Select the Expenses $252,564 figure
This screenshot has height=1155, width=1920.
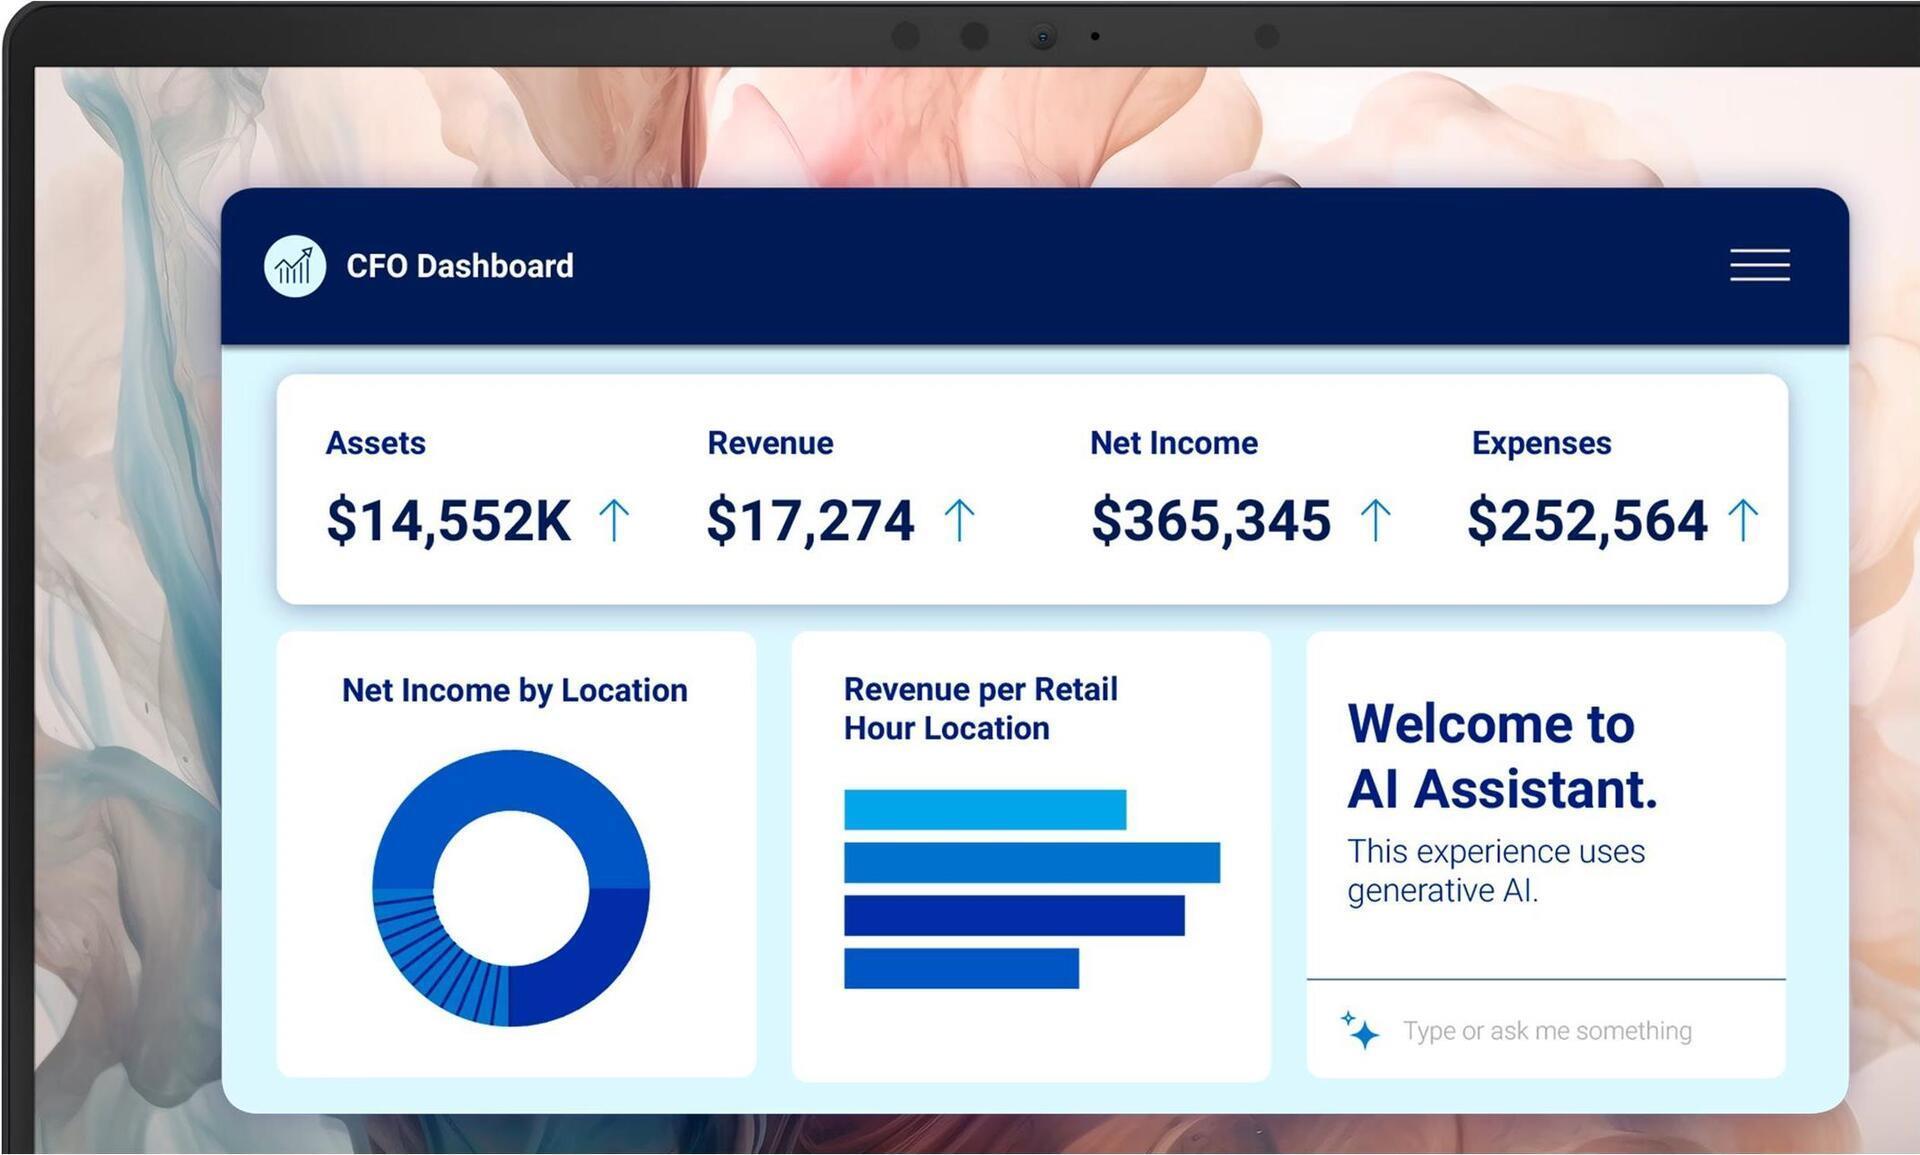1586,521
